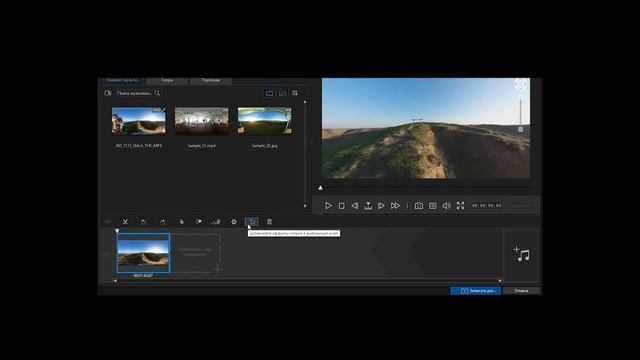Step back with the previous frame button

coord(355,206)
